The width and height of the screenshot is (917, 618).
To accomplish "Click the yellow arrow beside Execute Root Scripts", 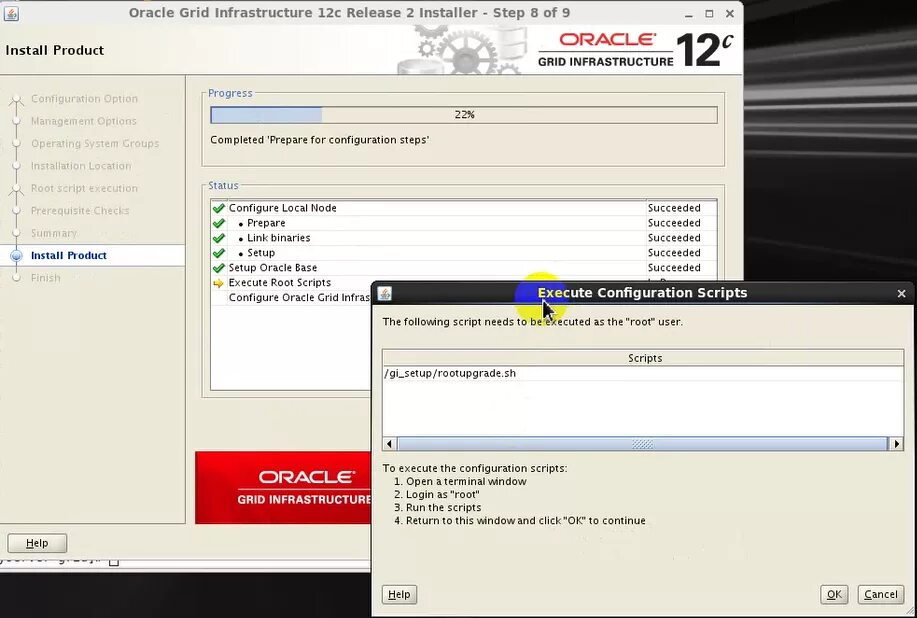I will tap(219, 283).
